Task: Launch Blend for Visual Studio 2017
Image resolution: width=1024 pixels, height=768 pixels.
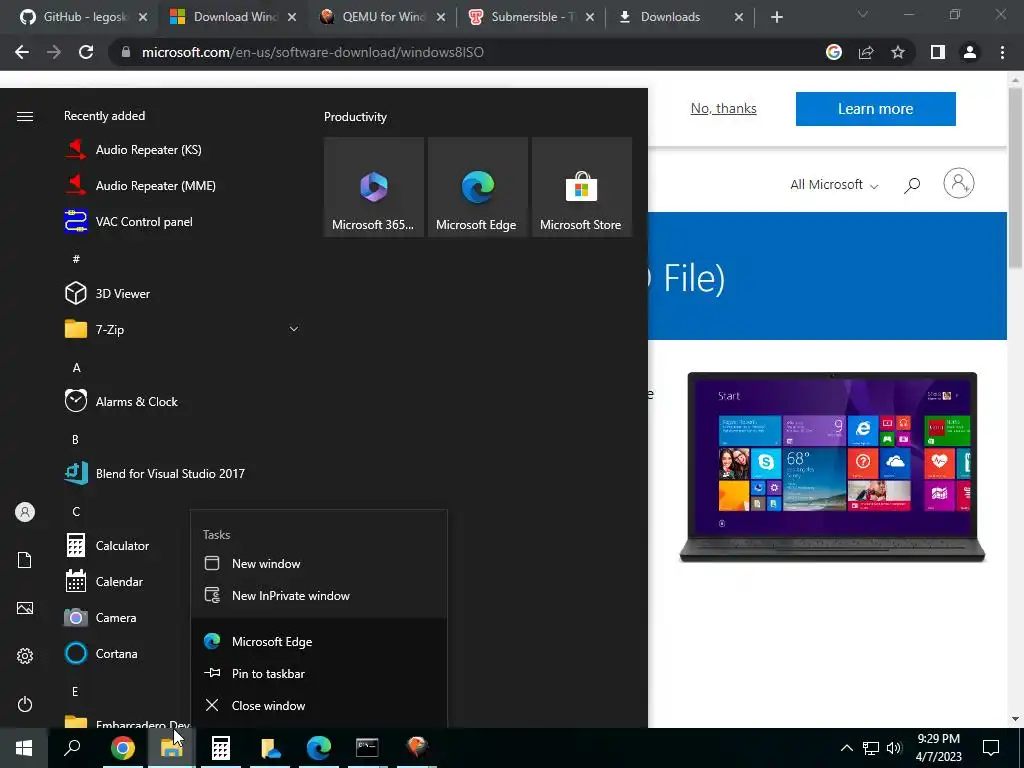Action: [170, 473]
